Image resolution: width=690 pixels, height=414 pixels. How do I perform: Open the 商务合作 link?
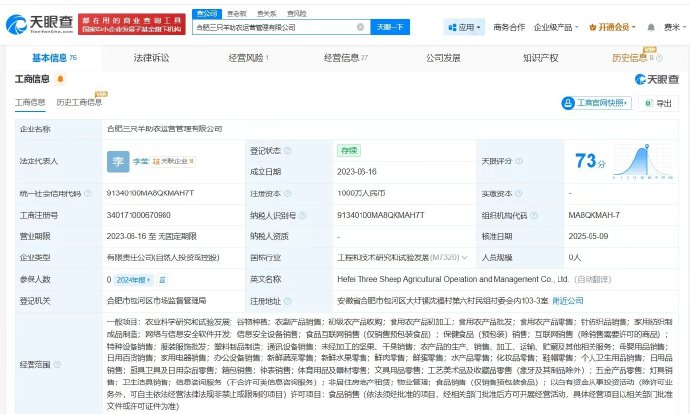509,27
